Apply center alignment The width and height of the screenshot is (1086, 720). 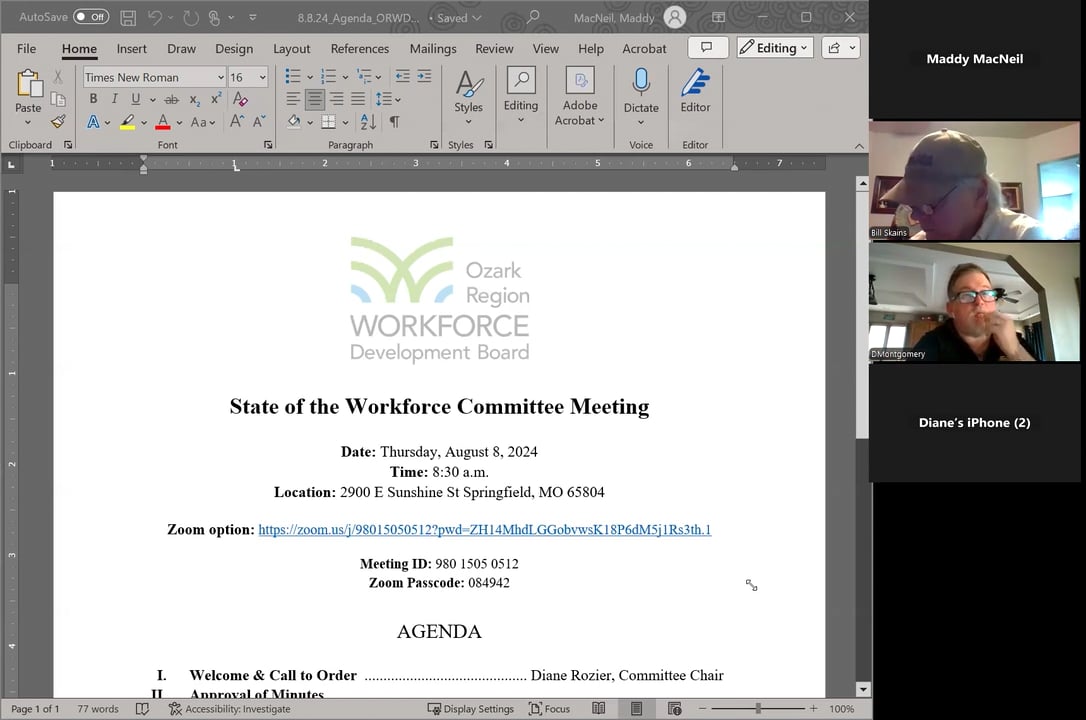pyautogui.click(x=314, y=98)
